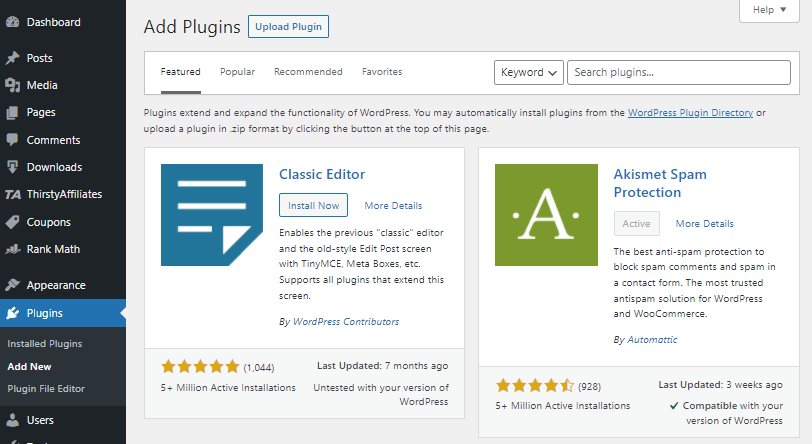
Task: Focus the Search plugins input field
Action: (679, 73)
